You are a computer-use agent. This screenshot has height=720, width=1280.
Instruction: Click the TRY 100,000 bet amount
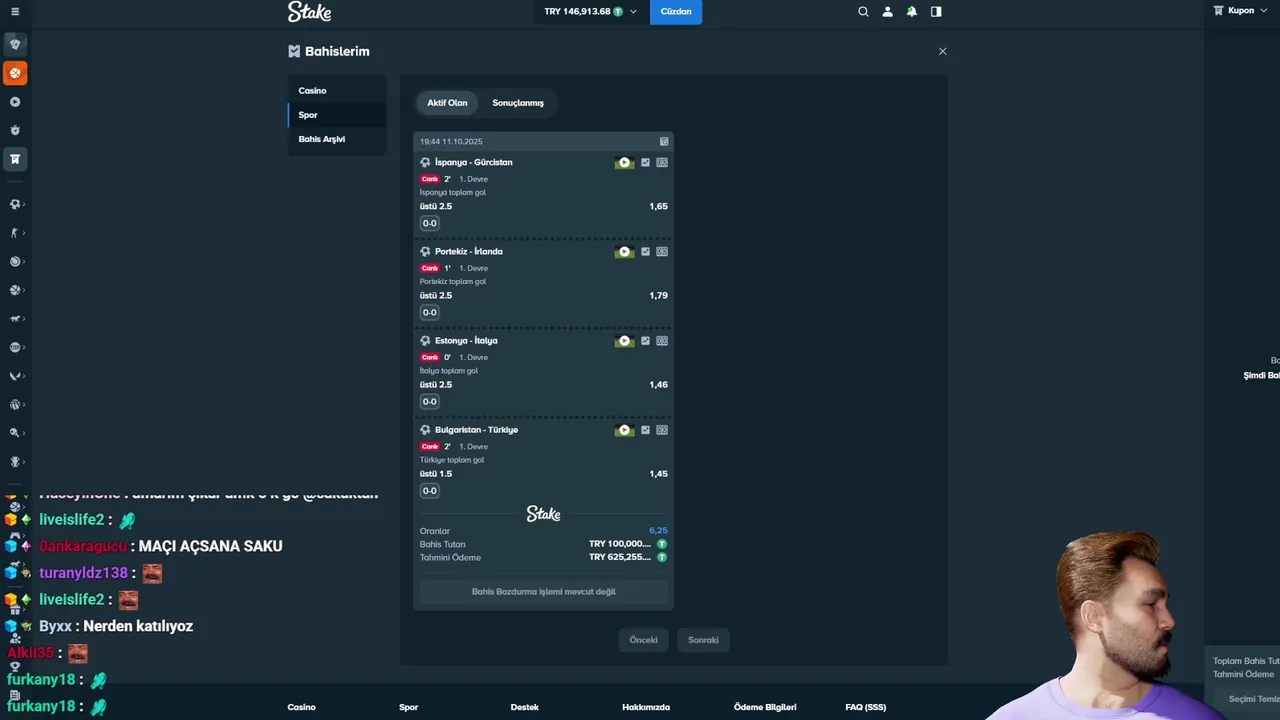pos(620,544)
